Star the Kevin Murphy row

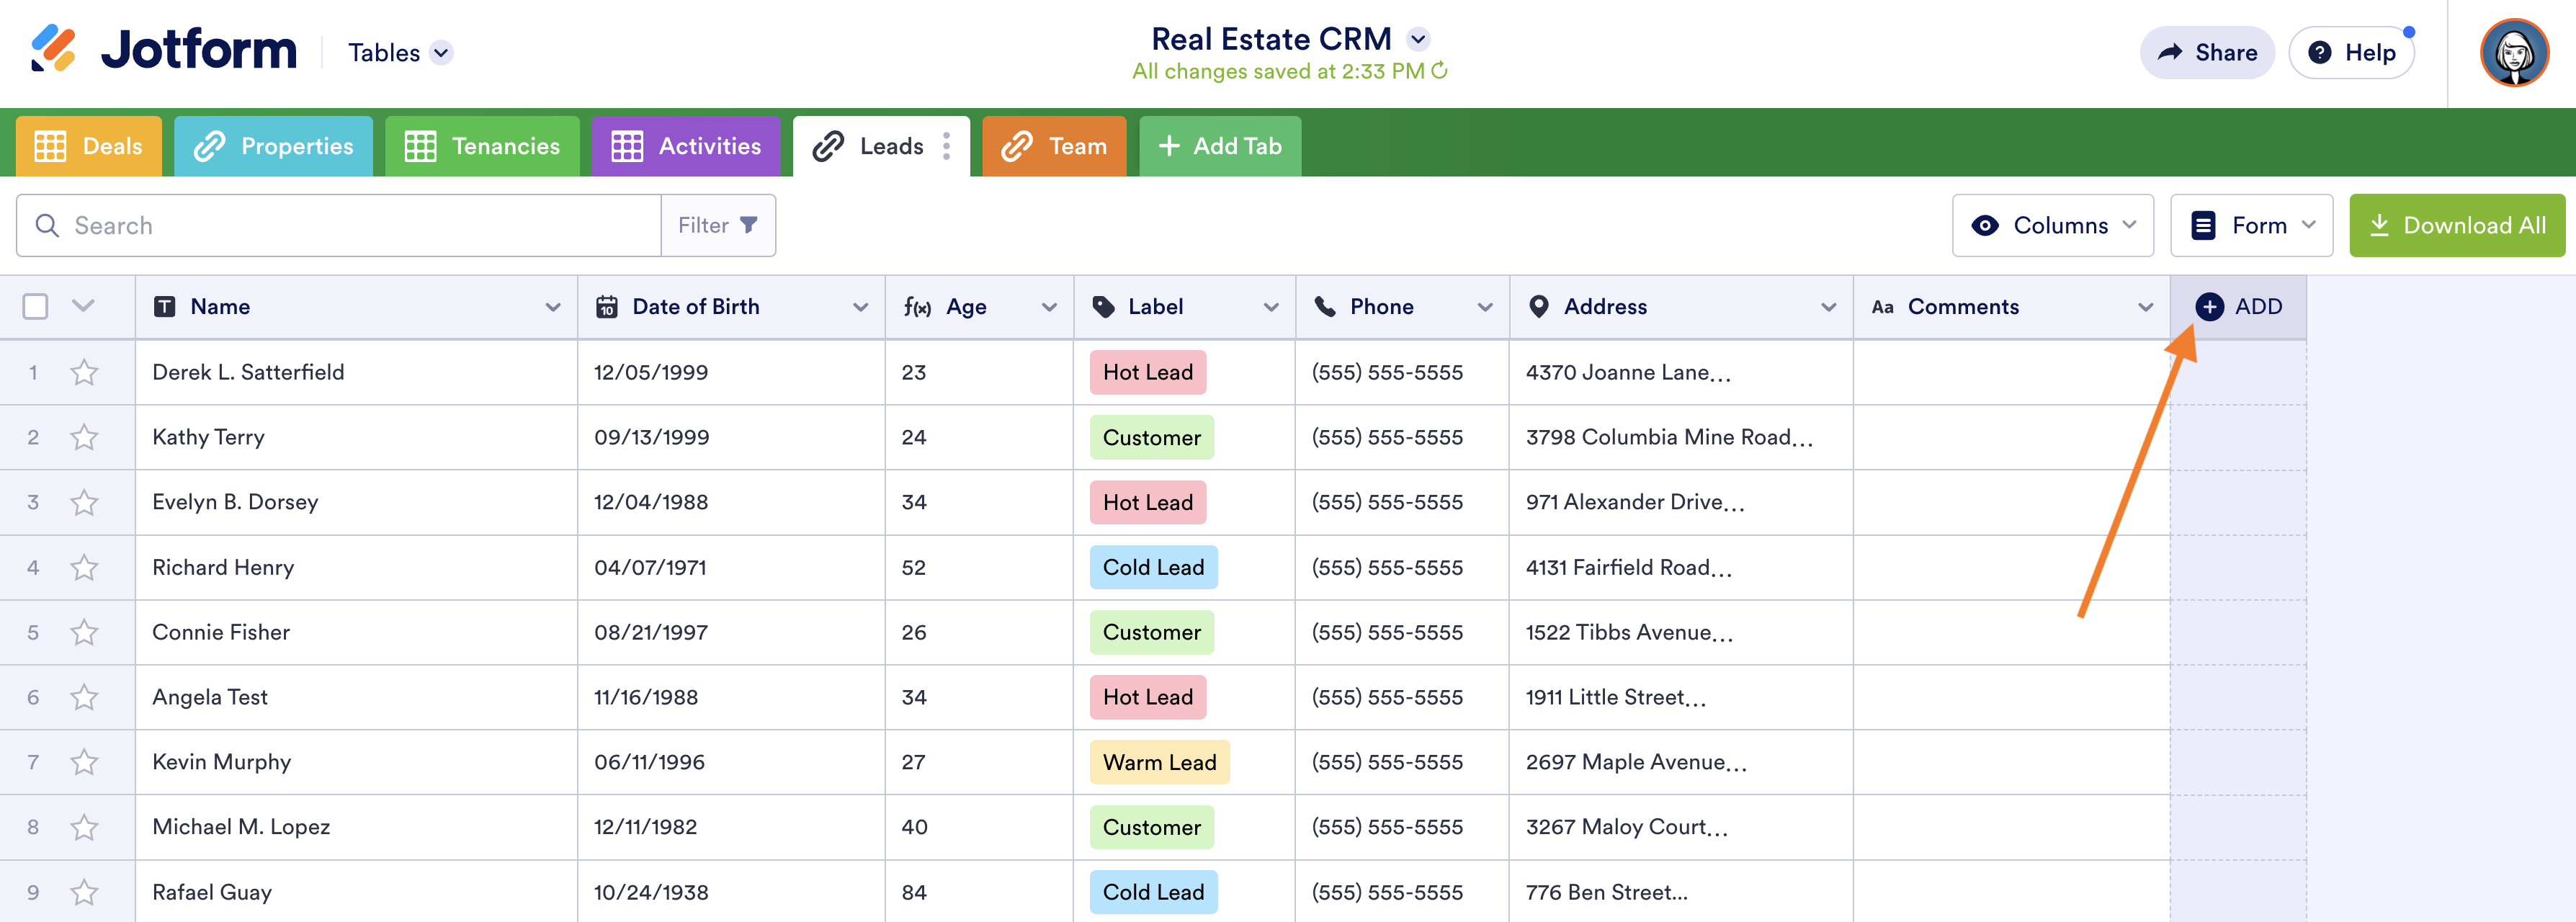point(84,763)
